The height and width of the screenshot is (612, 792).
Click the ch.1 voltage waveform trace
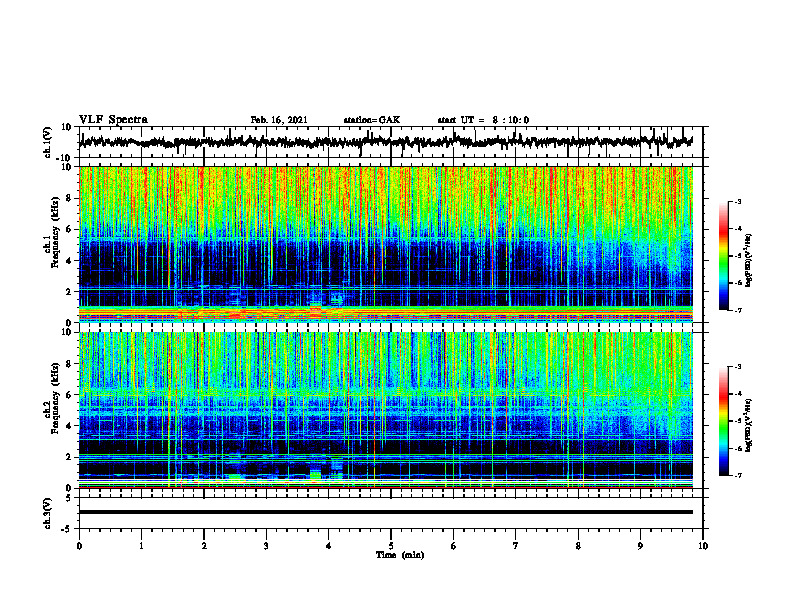[x=385, y=142]
